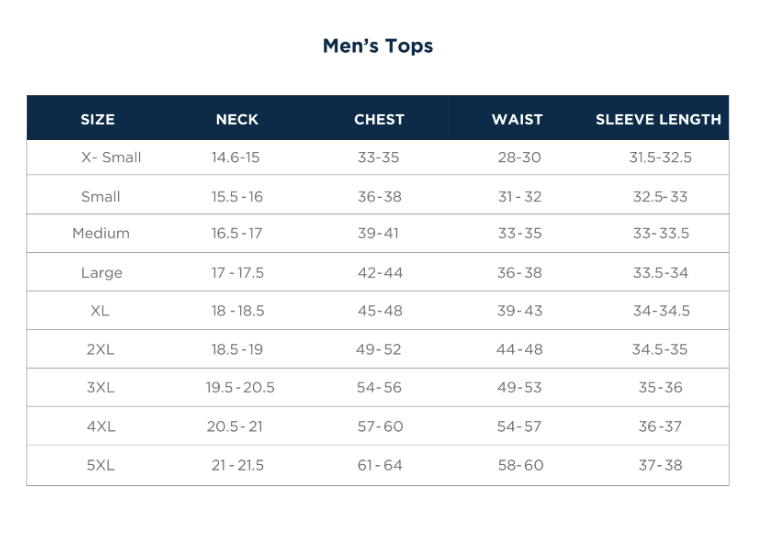Click the XL waist value 39-43
This screenshot has width=757, height=538.
pos(520,311)
